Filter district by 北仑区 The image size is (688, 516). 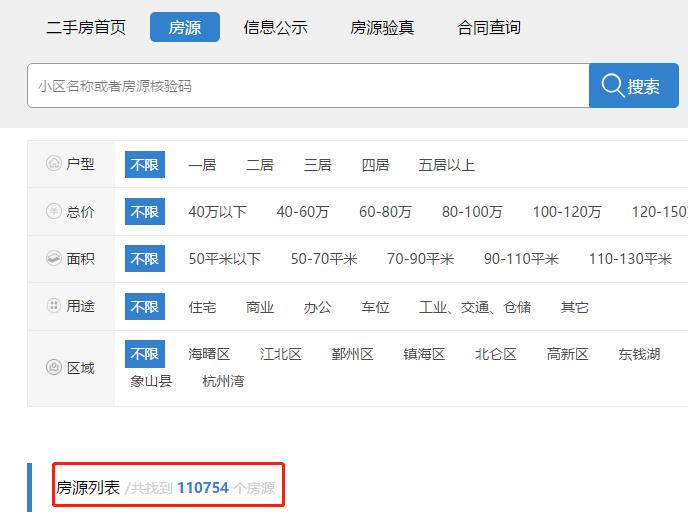tap(496, 354)
